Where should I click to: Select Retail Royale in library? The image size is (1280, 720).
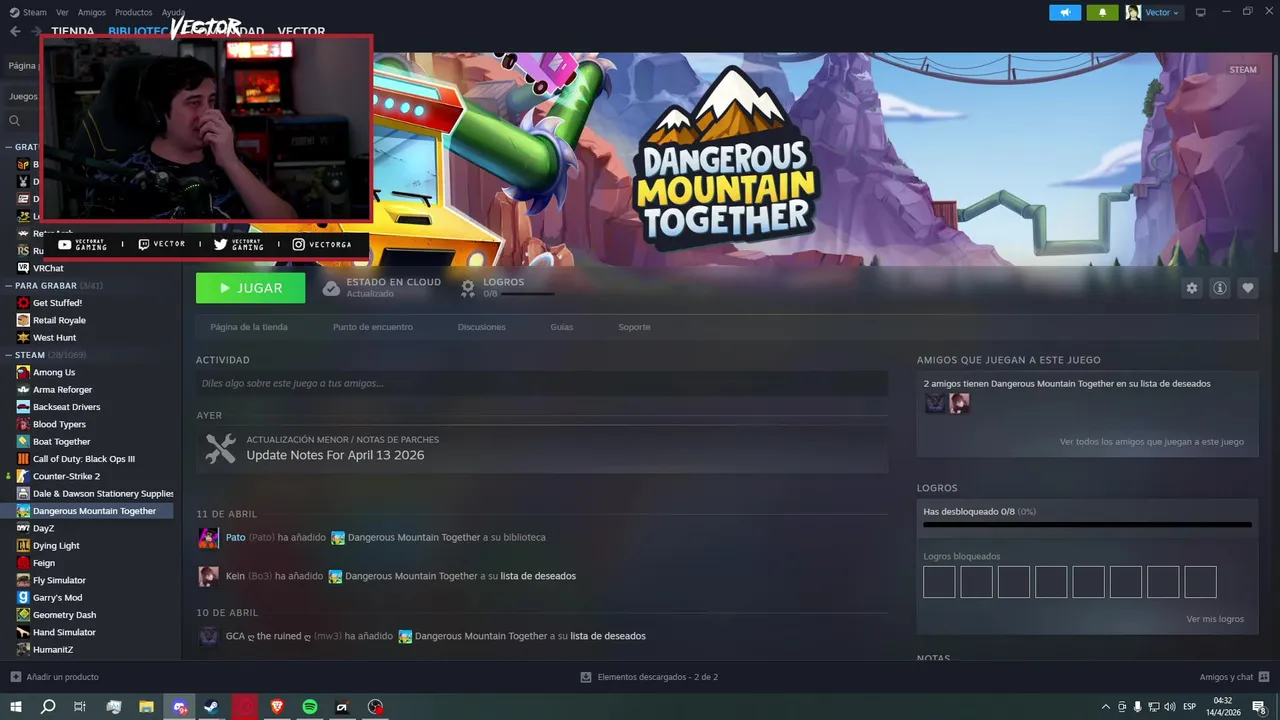pyautogui.click(x=59, y=320)
